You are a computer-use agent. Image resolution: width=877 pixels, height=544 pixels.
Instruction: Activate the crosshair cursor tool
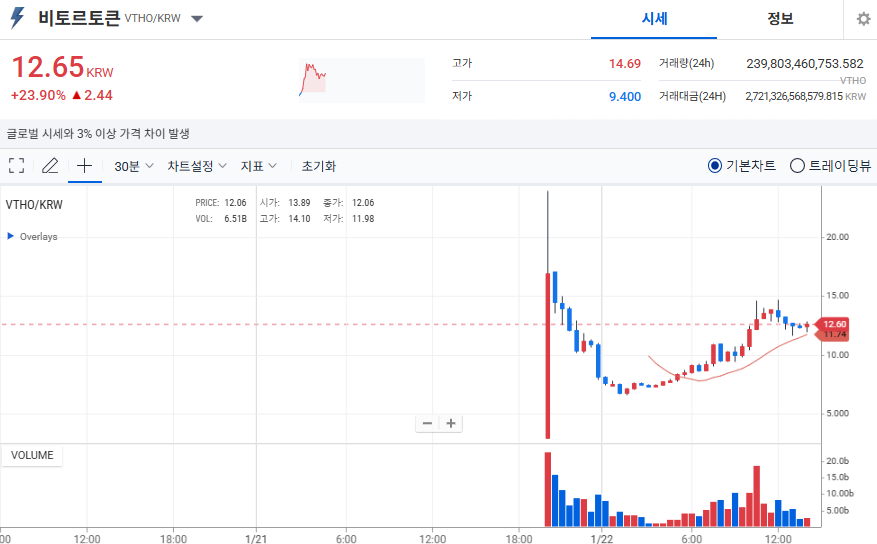[x=84, y=165]
